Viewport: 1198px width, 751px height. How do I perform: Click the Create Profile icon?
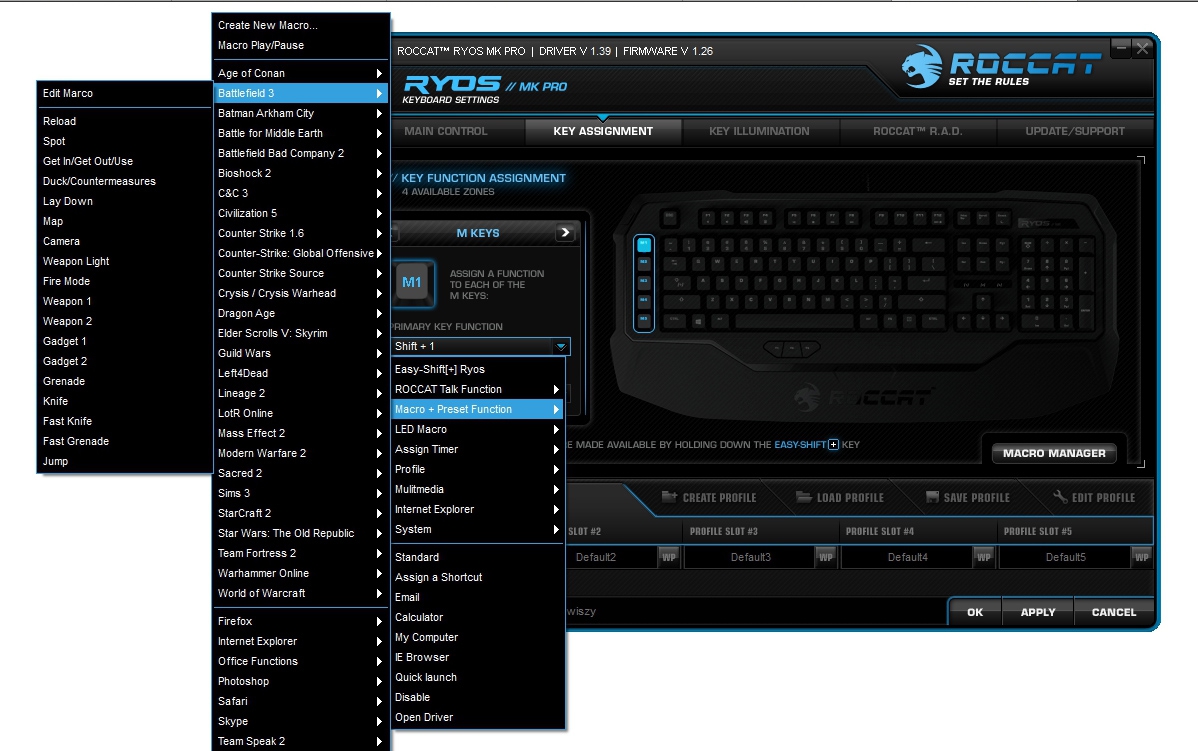pyautogui.click(x=669, y=497)
